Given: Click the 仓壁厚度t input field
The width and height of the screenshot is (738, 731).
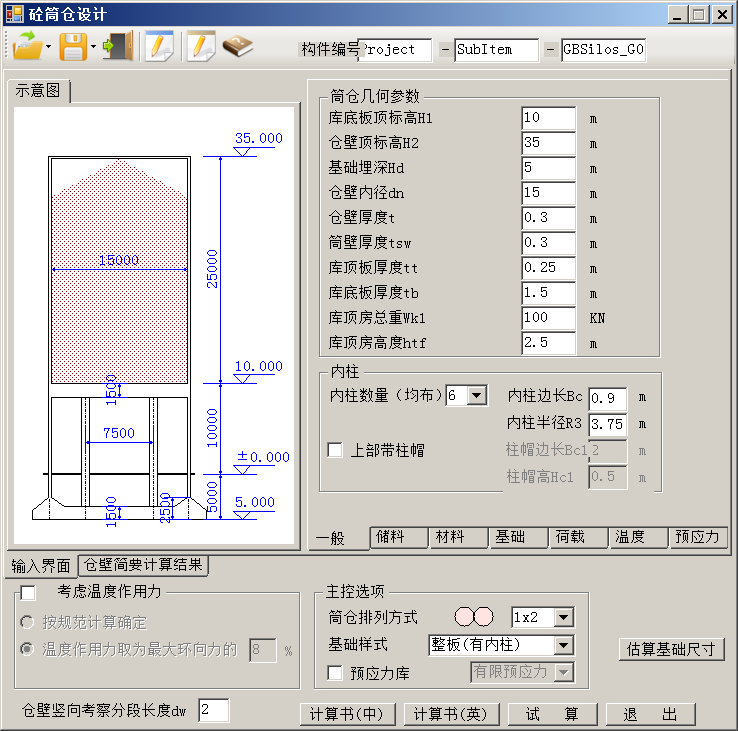Looking at the screenshot, I should click(548, 217).
